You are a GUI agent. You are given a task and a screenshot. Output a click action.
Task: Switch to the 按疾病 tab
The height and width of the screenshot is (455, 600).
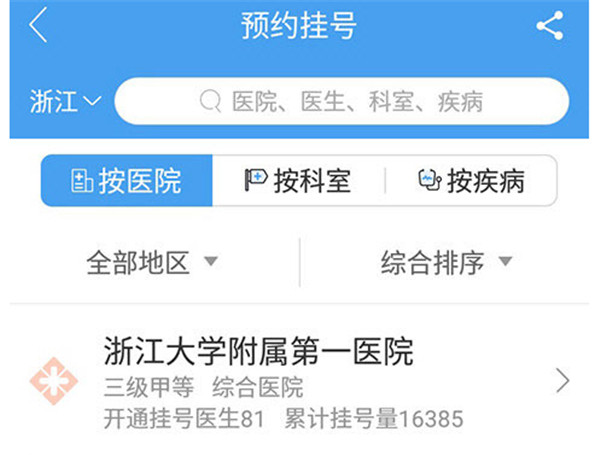coord(471,181)
